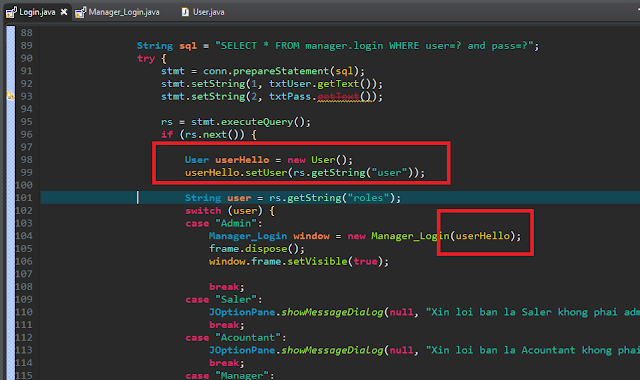Click the 'try' keyword on line 90
640x380 pixels.
point(146,58)
